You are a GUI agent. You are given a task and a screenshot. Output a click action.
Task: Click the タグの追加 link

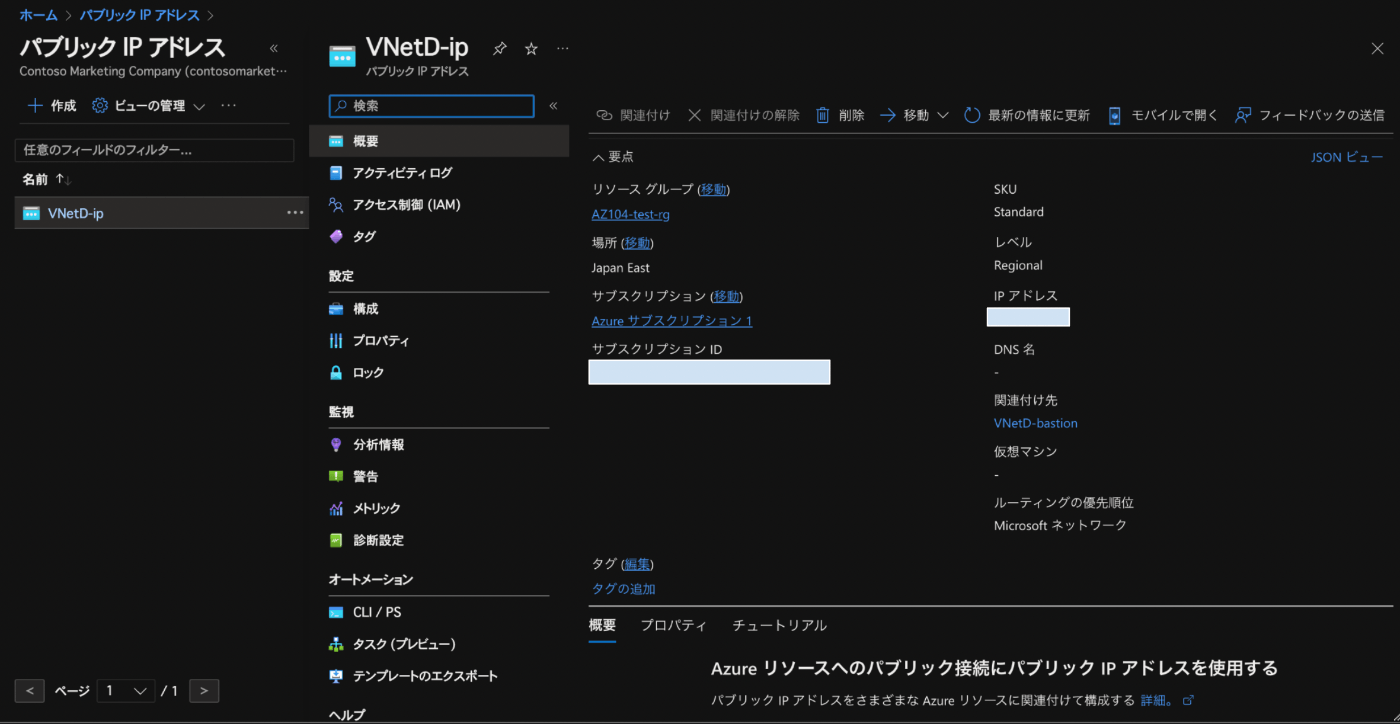coord(624,589)
